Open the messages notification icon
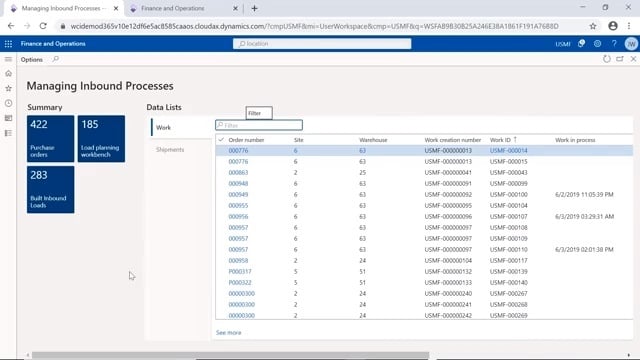The image size is (640, 360). pos(581,44)
